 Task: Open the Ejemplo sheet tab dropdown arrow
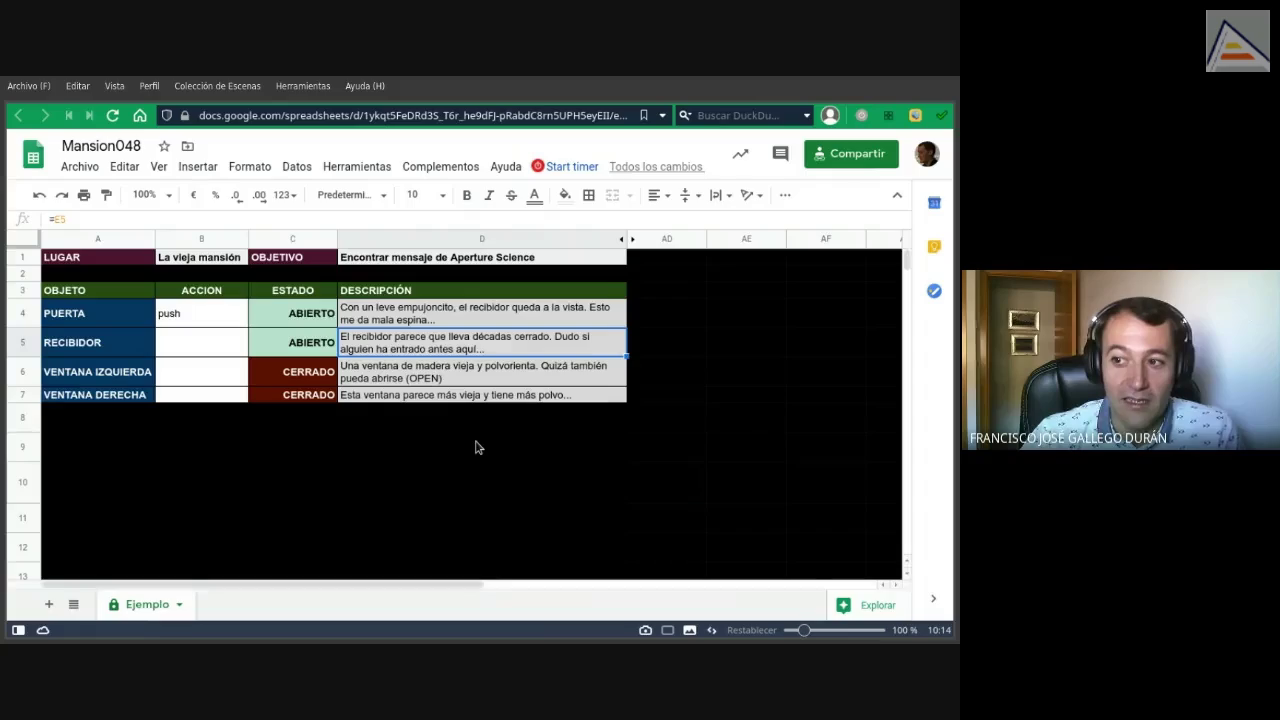point(179,605)
